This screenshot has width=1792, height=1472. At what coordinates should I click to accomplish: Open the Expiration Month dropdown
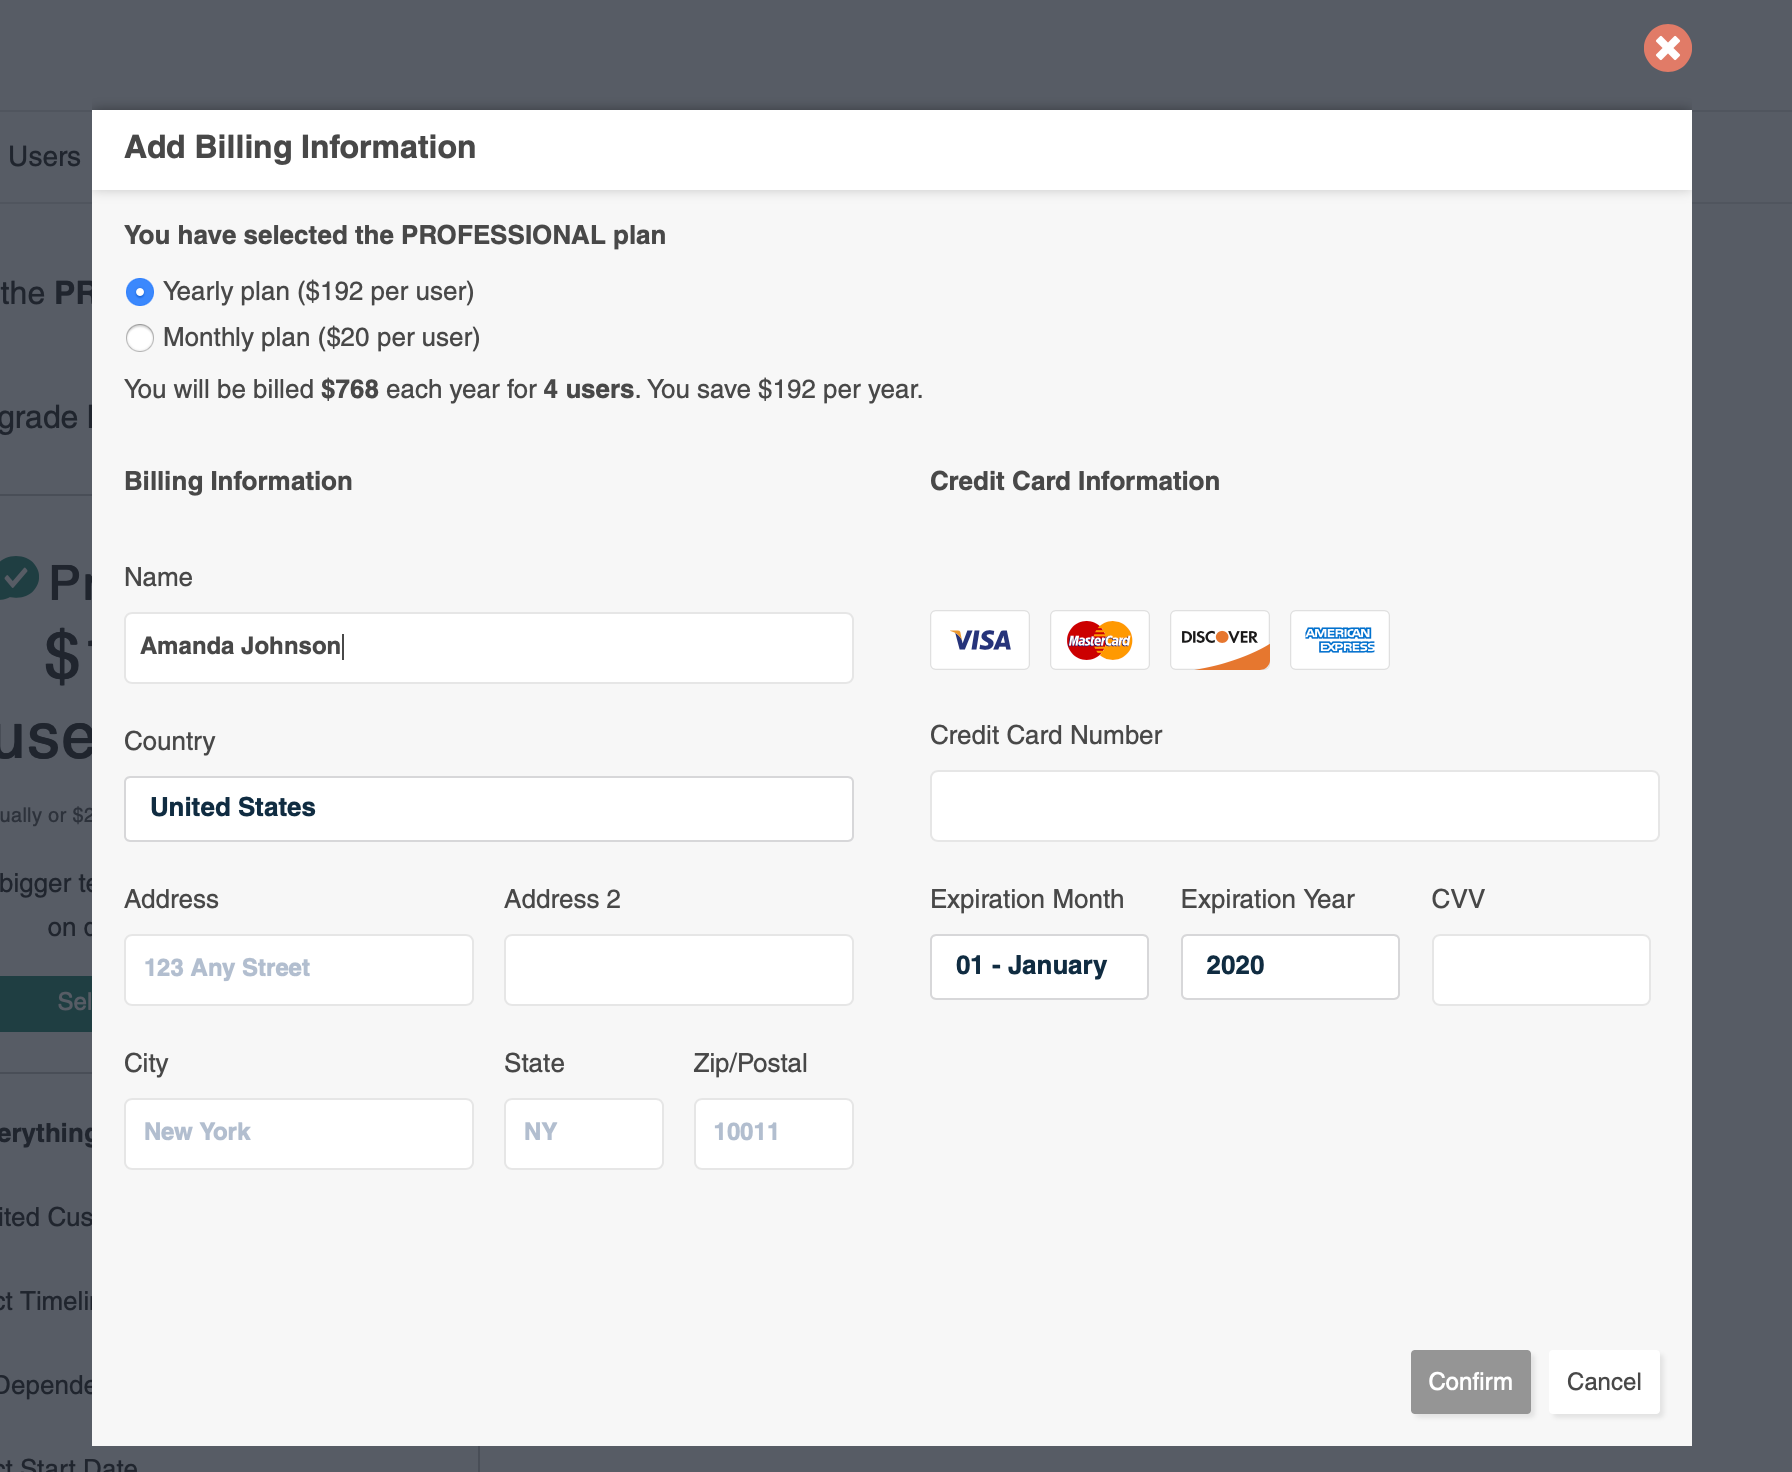1039,966
